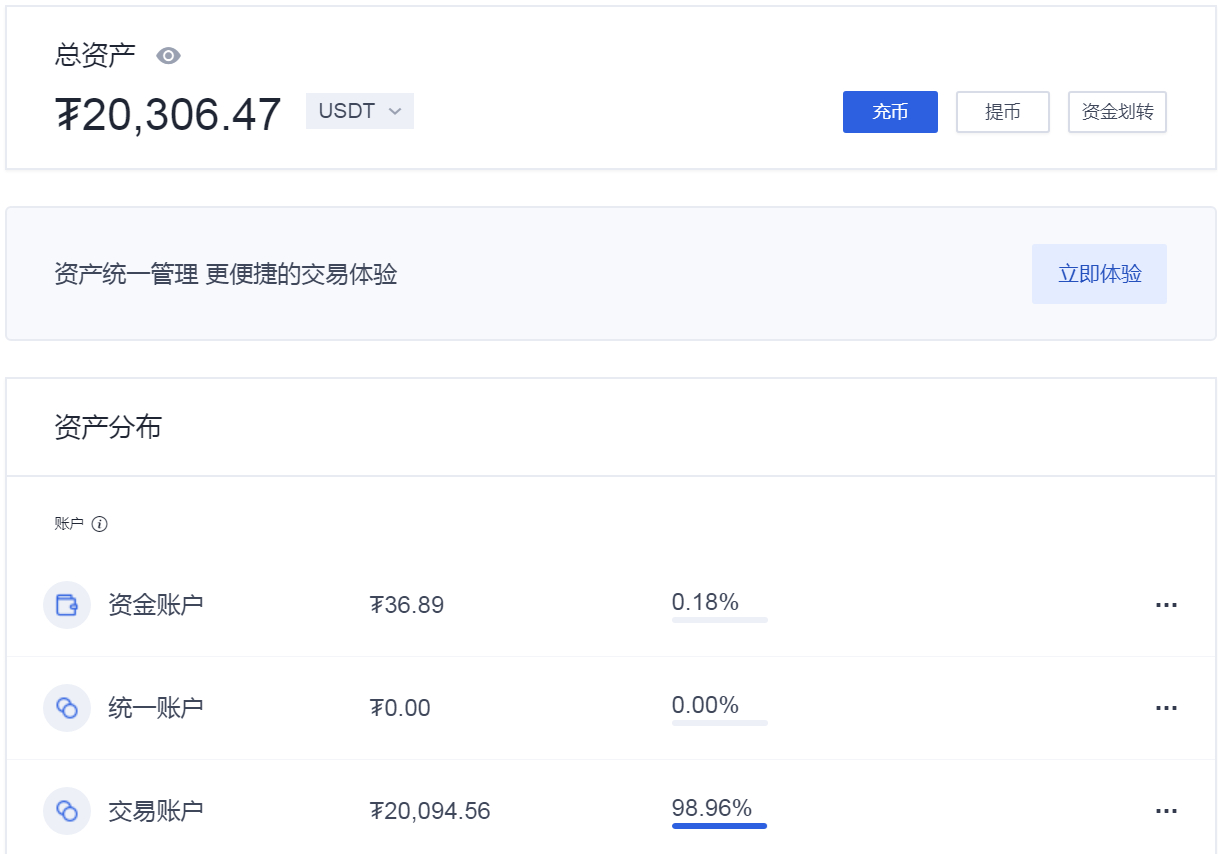Click the info icon next to 账户

tap(99, 524)
